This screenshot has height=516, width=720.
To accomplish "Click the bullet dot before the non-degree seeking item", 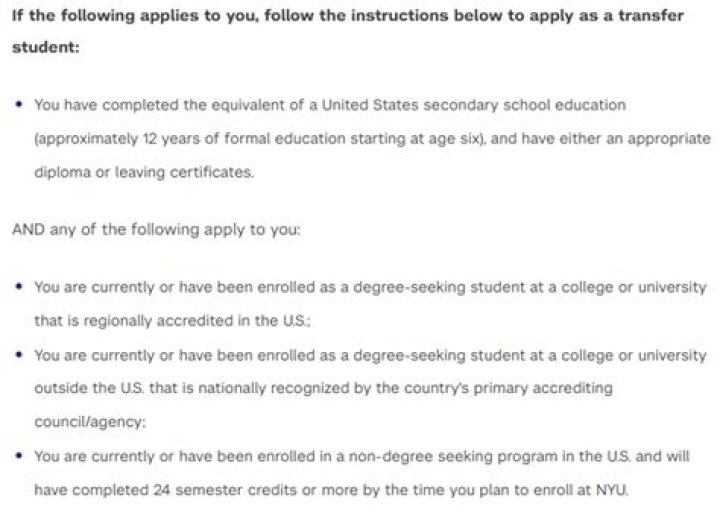I will pyautogui.click(x=19, y=456).
